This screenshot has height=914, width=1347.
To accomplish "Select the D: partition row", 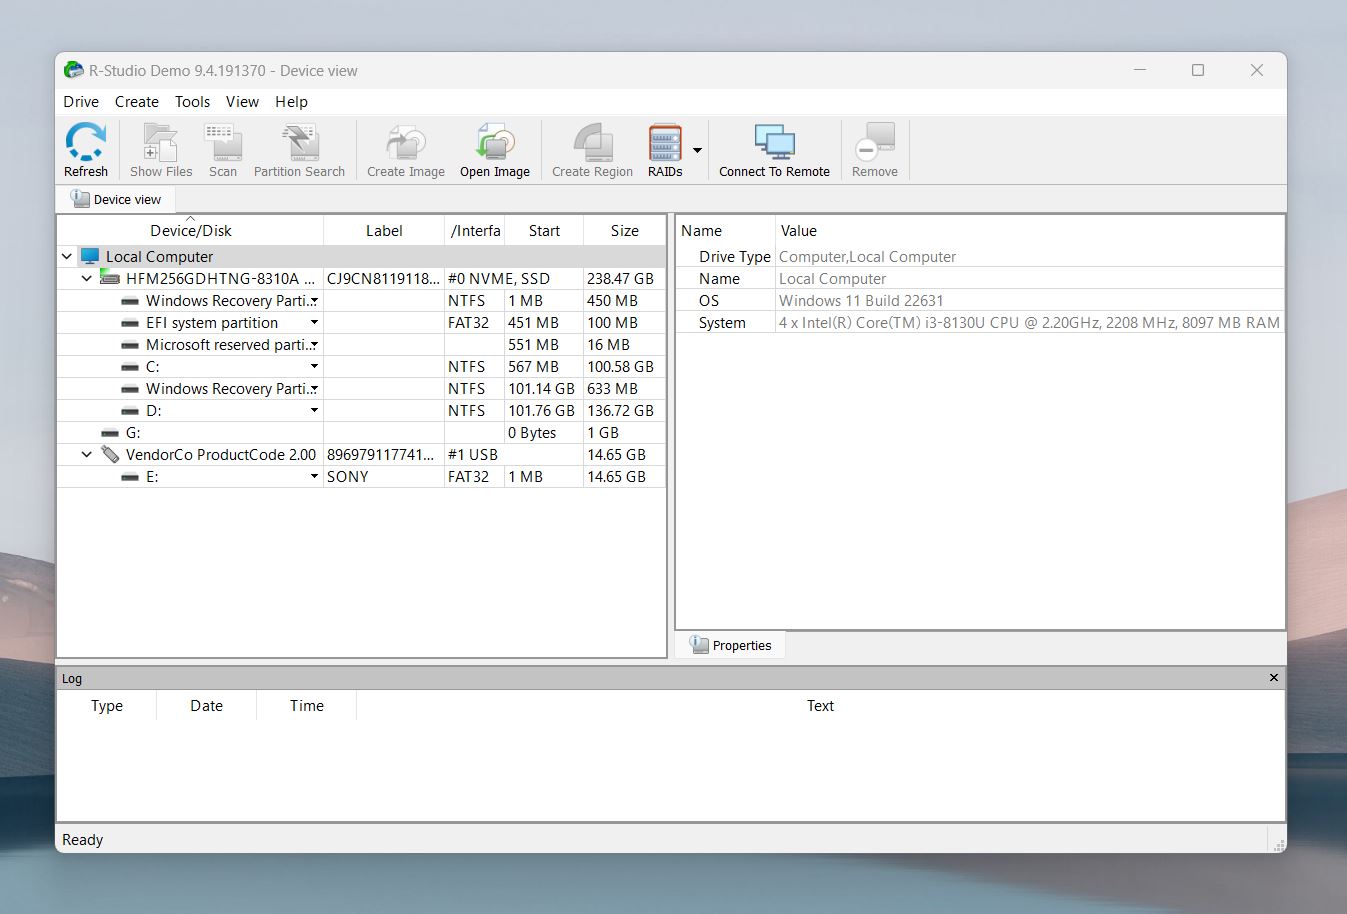I will (x=361, y=411).
